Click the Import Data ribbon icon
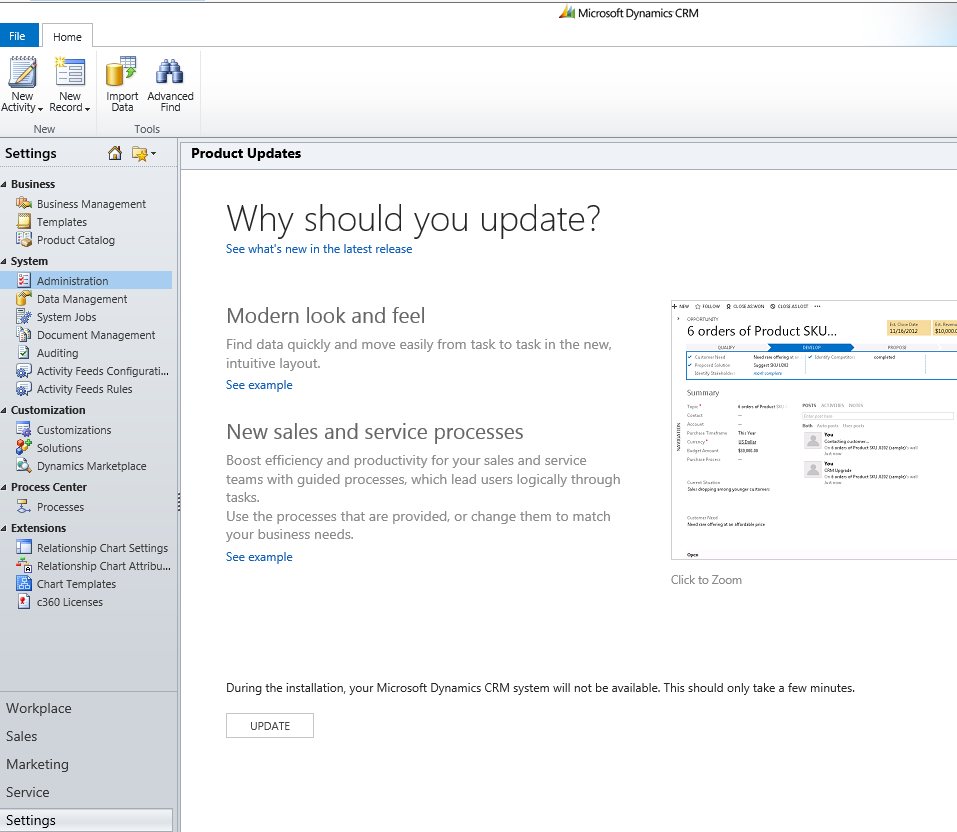Image resolution: width=957 pixels, height=832 pixels. click(x=122, y=84)
